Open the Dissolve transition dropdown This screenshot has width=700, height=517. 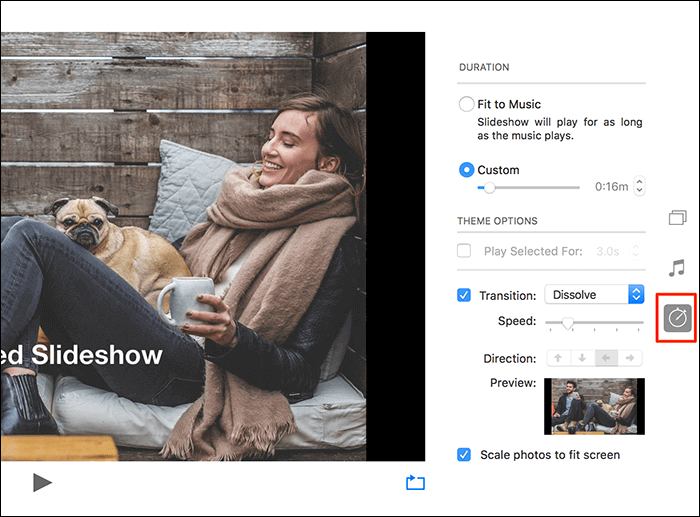594,295
